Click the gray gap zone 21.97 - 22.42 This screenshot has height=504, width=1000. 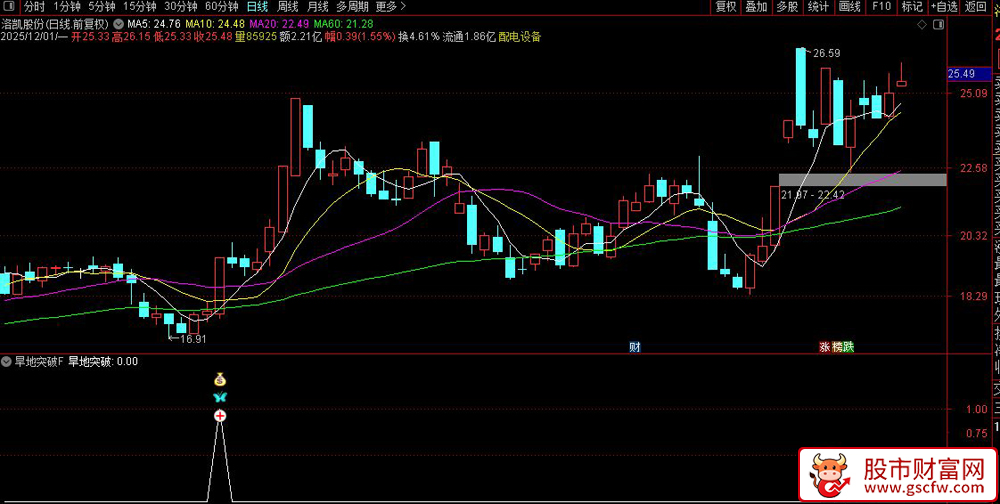(x=862, y=179)
